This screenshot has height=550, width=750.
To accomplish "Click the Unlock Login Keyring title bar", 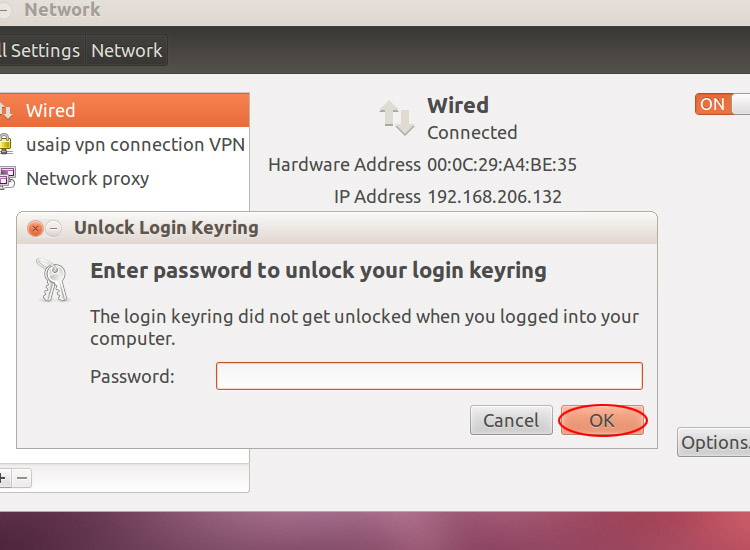I will tap(337, 228).
